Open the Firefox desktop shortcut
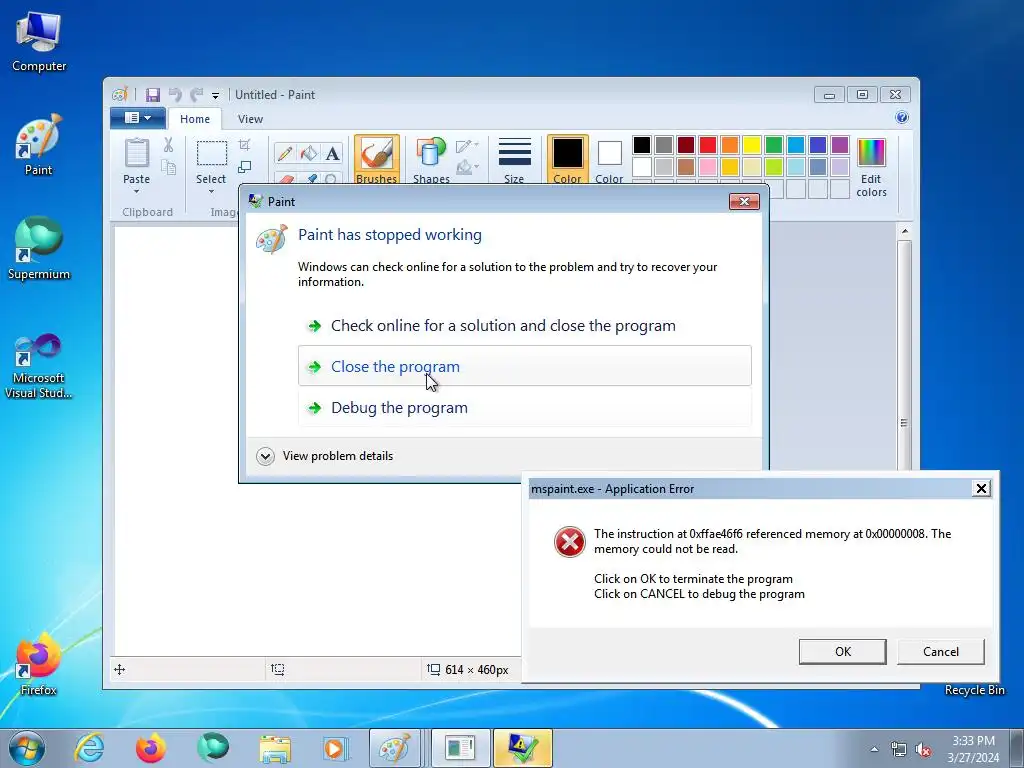This screenshot has height=768, width=1024. (39, 665)
